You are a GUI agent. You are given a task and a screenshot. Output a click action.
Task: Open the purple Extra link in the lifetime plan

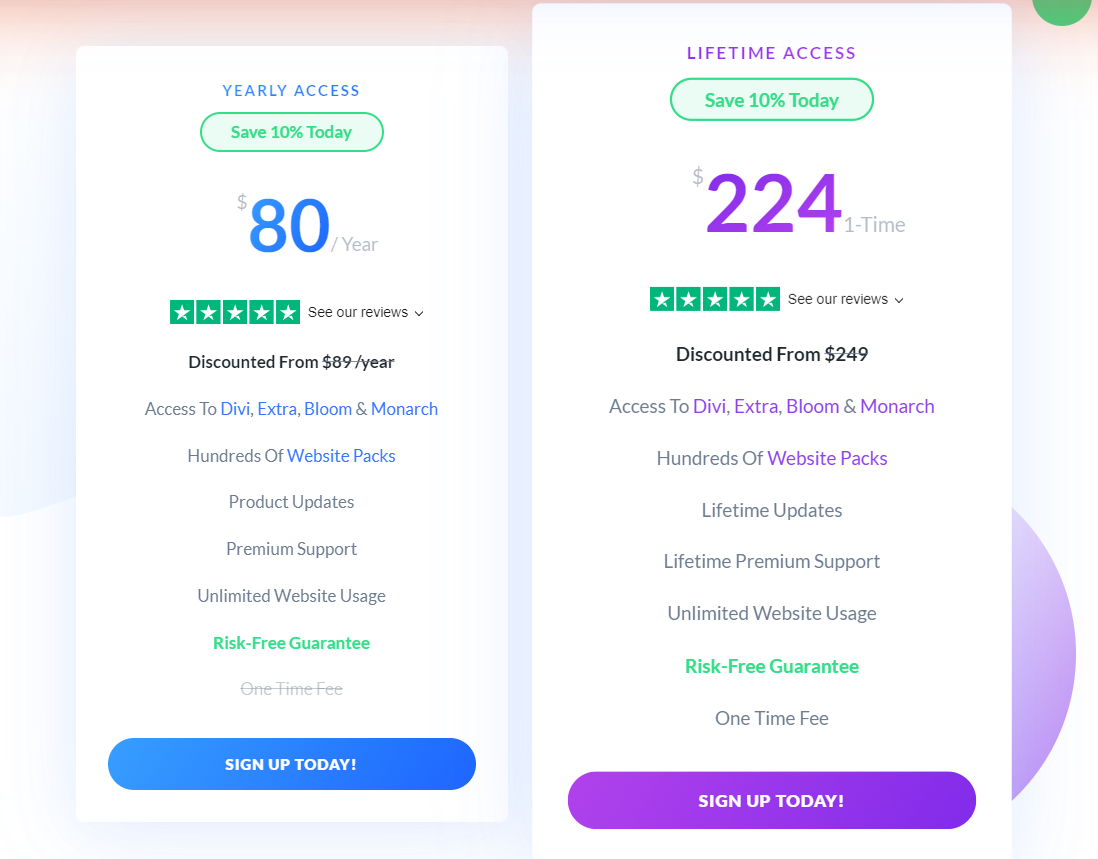click(755, 406)
